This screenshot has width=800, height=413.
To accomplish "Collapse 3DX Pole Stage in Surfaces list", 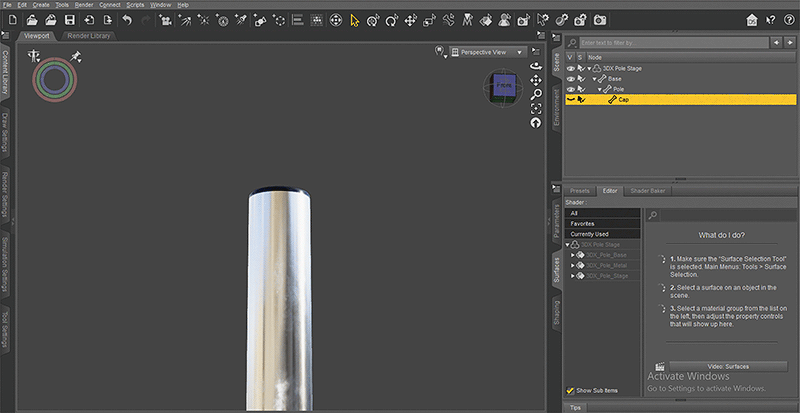I will (567, 245).
